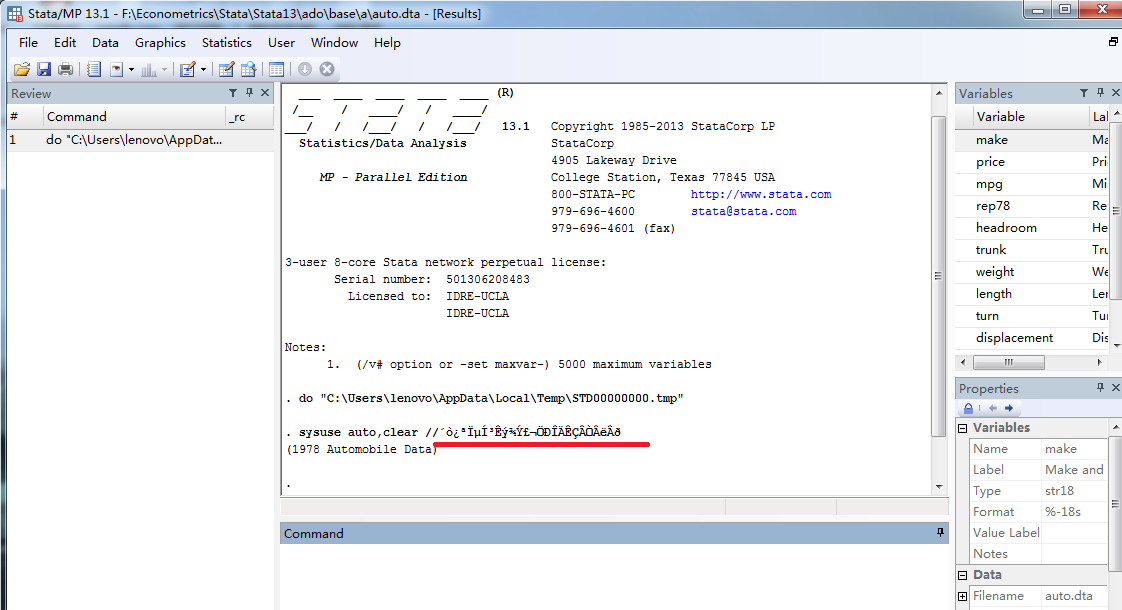Open the Window menu
Screen dimensions: 1122x610
pyautogui.click(x=334, y=43)
